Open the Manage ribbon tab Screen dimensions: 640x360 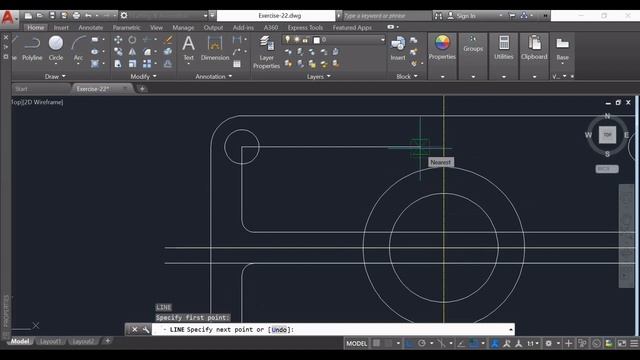[x=183, y=27]
